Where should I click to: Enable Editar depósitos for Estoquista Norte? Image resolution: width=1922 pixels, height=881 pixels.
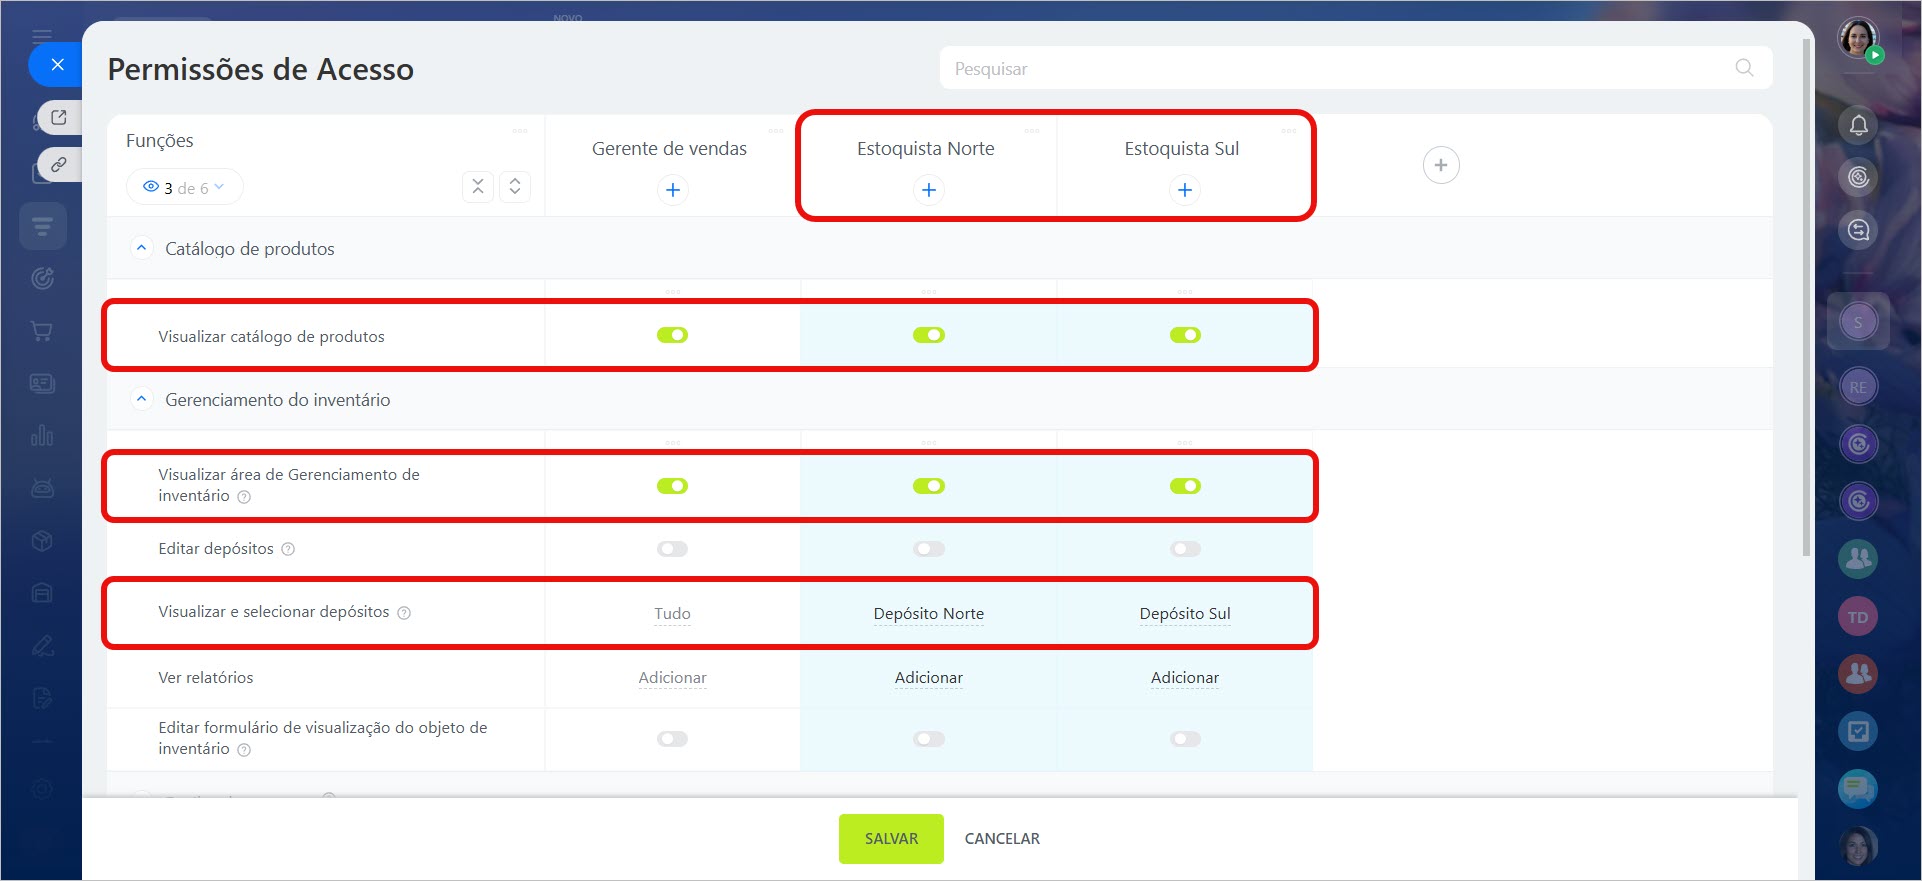tap(928, 549)
